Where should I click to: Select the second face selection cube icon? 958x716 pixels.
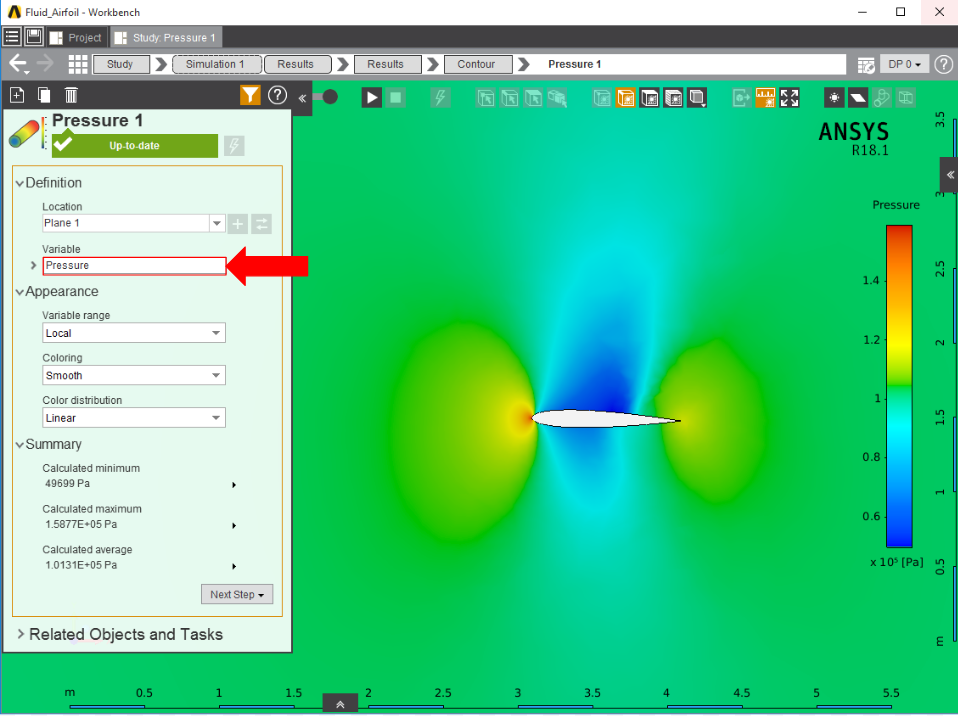pos(510,98)
